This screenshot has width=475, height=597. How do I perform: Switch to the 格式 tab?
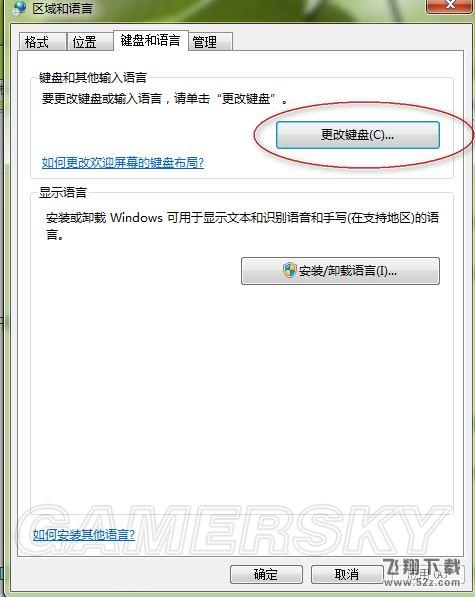[42, 42]
